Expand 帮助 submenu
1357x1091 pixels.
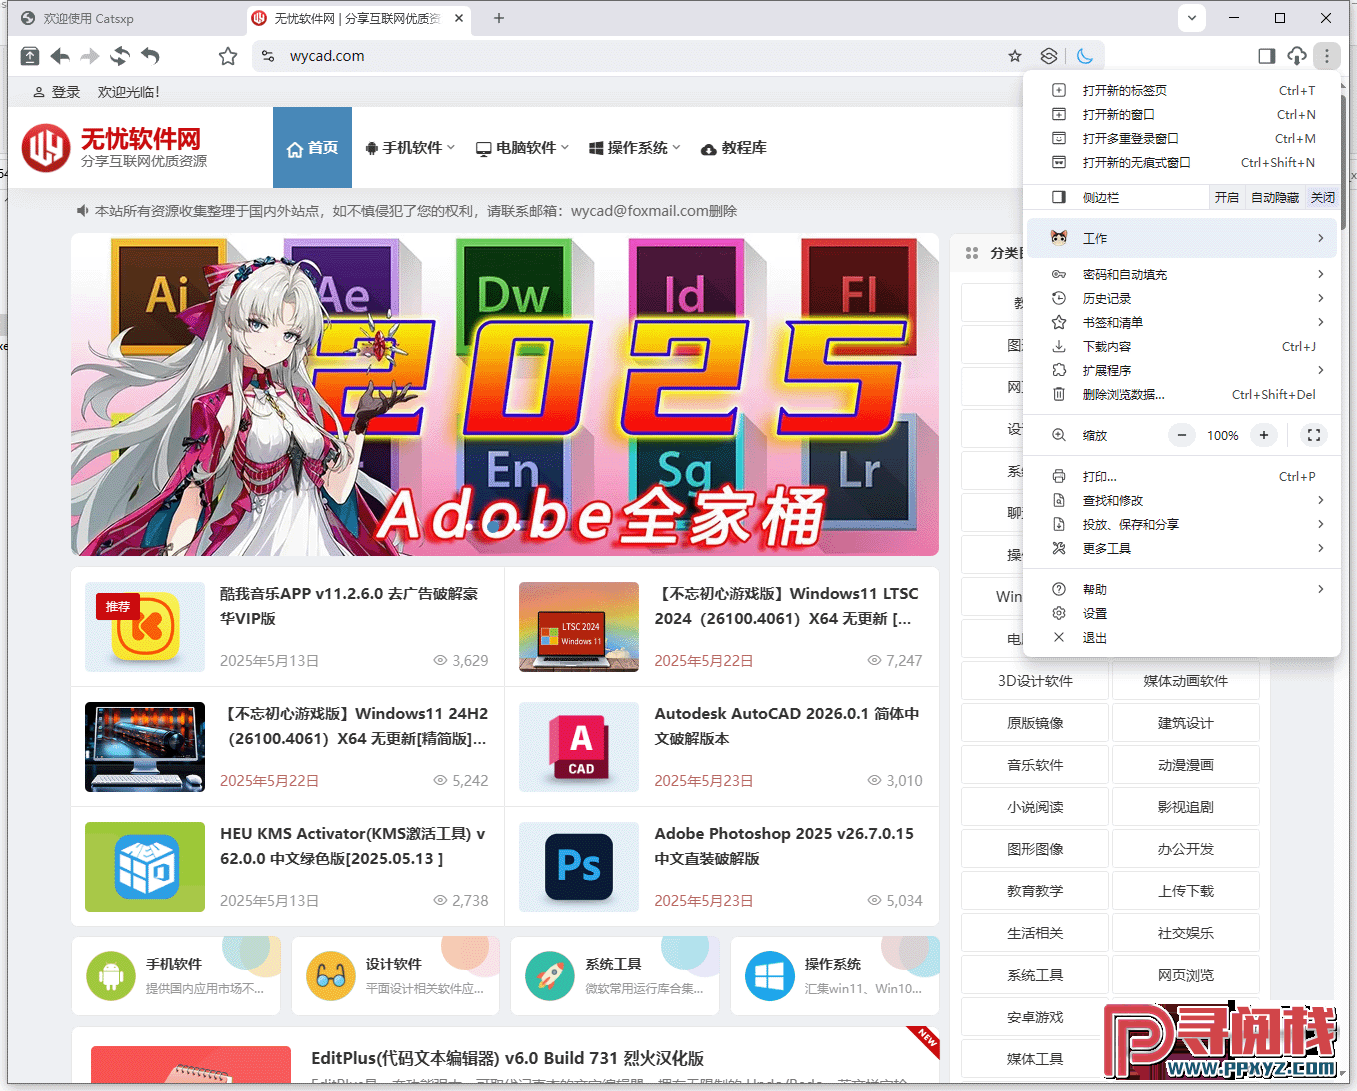pos(1182,589)
